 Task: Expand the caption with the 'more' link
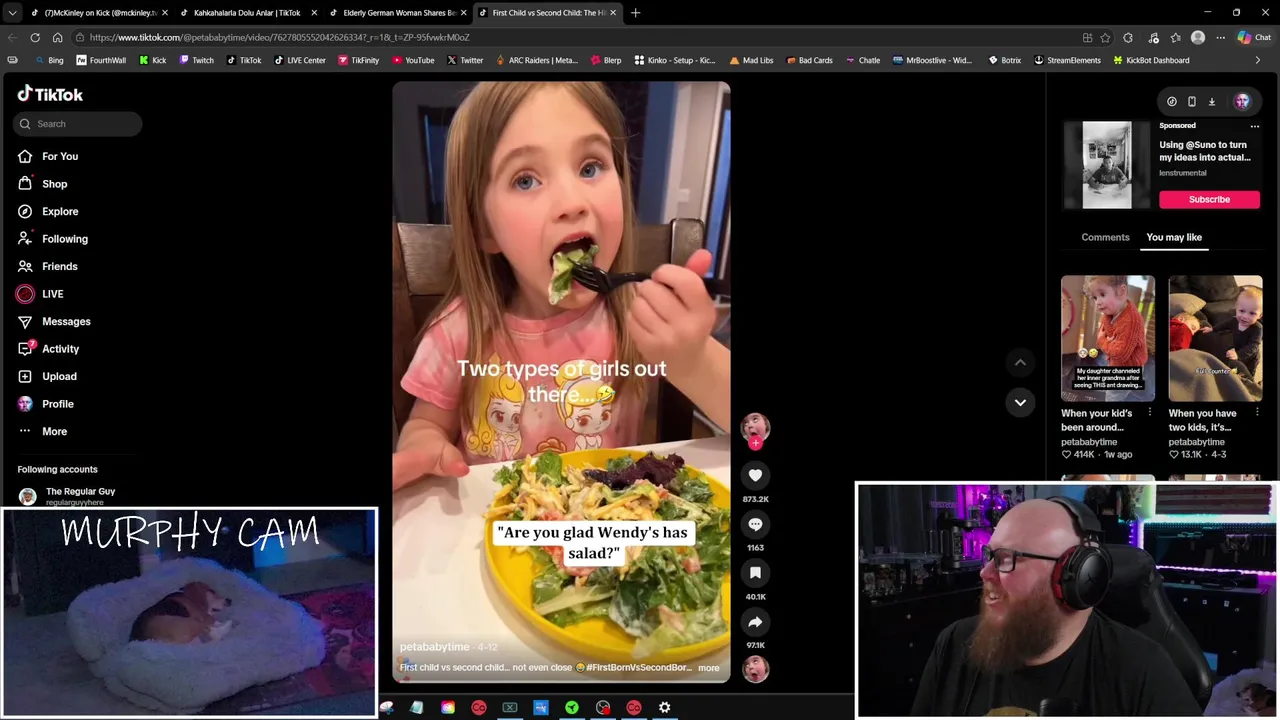[x=708, y=668]
